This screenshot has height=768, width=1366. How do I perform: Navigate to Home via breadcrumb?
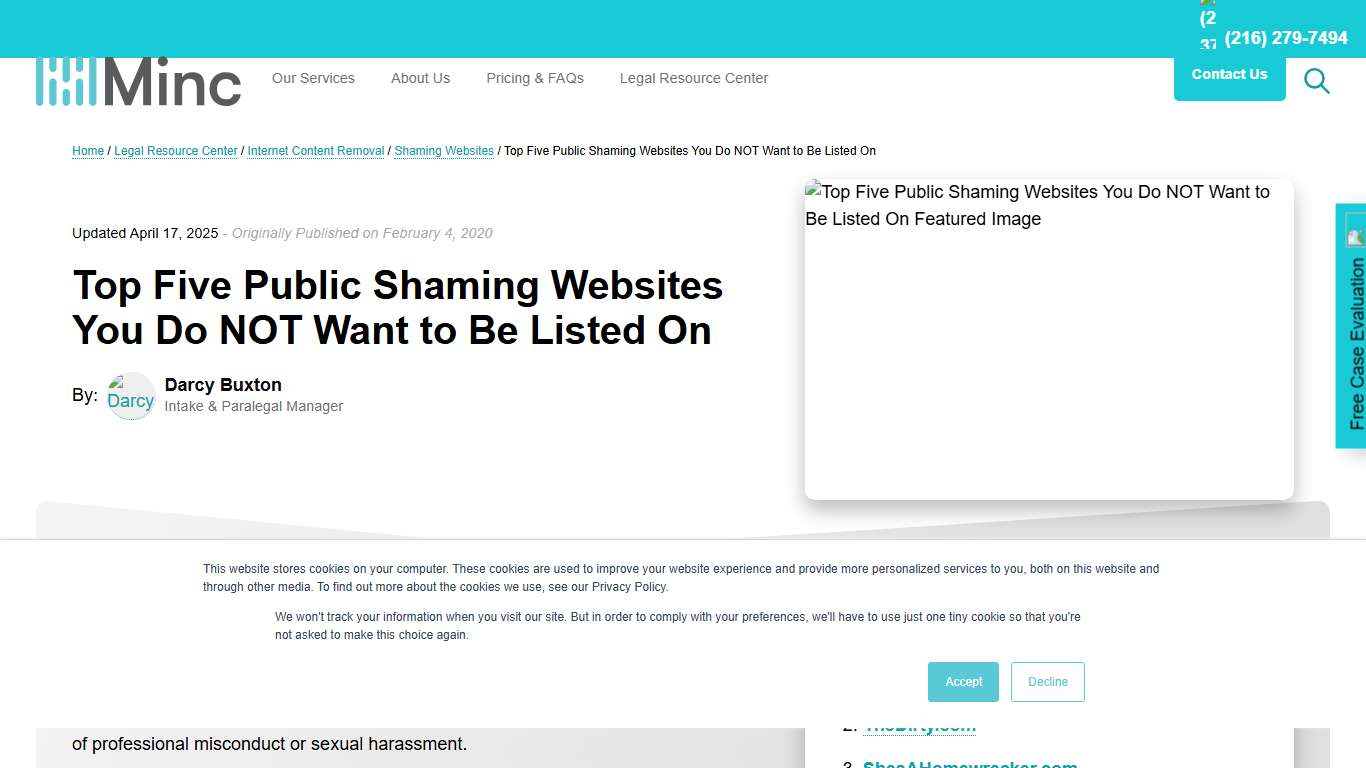(x=87, y=151)
